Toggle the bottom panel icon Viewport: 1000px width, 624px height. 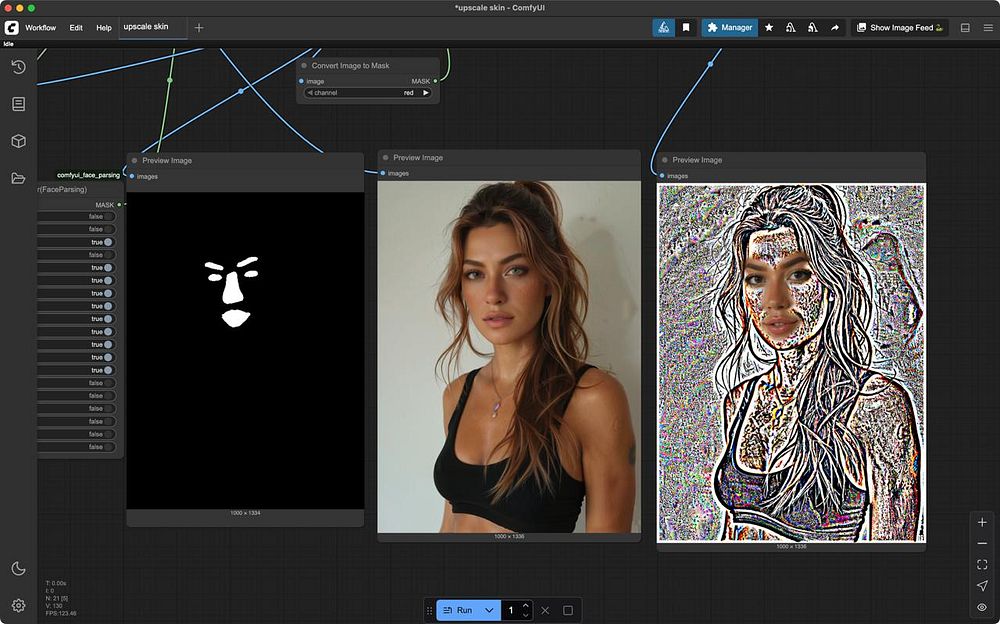click(x=965, y=28)
